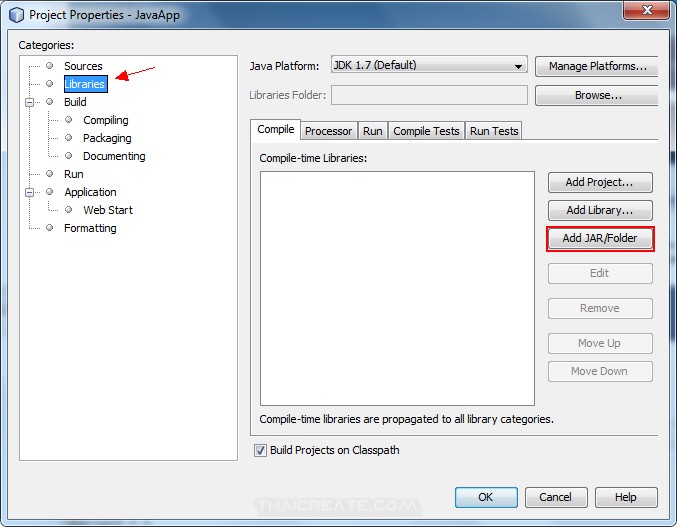Click the bullet icon beside Packaging
The image size is (677, 527).
(68, 138)
